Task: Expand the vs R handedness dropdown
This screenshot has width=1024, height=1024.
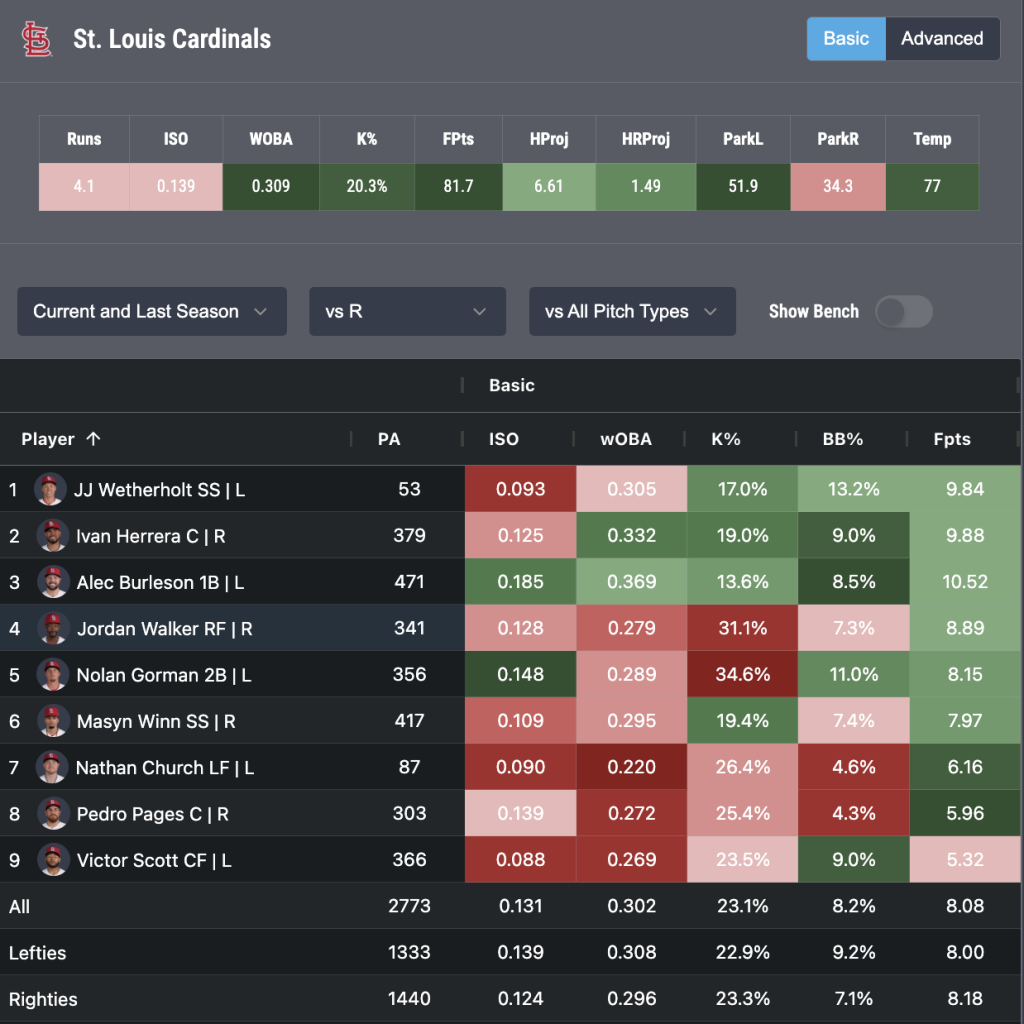Action: pyautogui.click(x=407, y=311)
